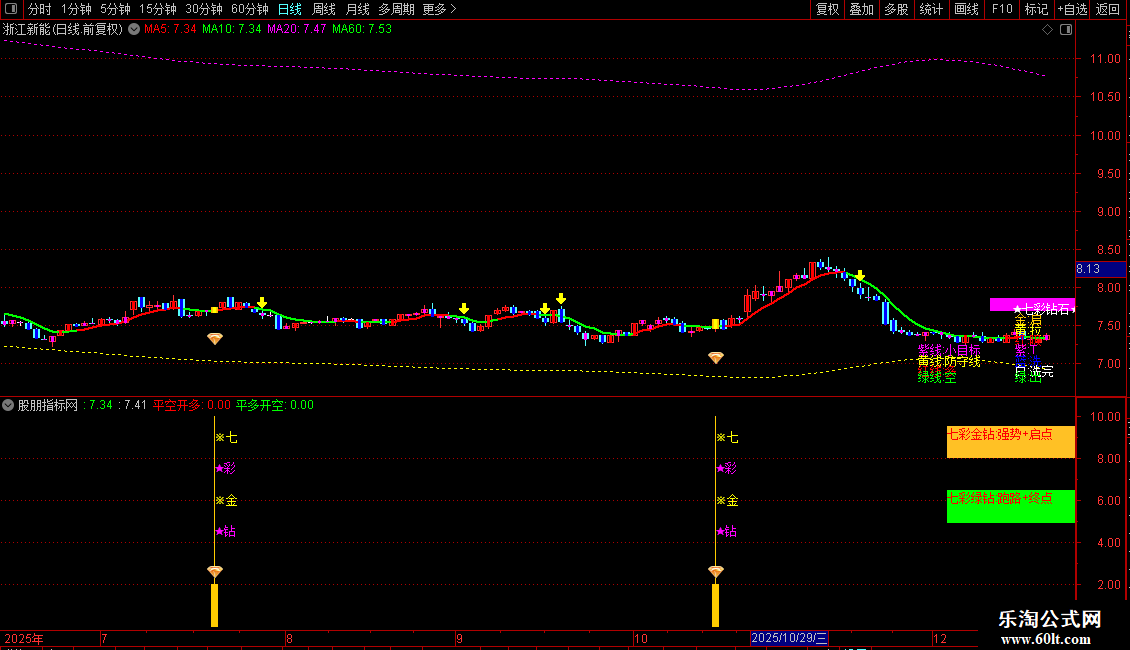Click the 平多开空: 0.00 indicator value
1130x650 pixels.
click(275, 405)
